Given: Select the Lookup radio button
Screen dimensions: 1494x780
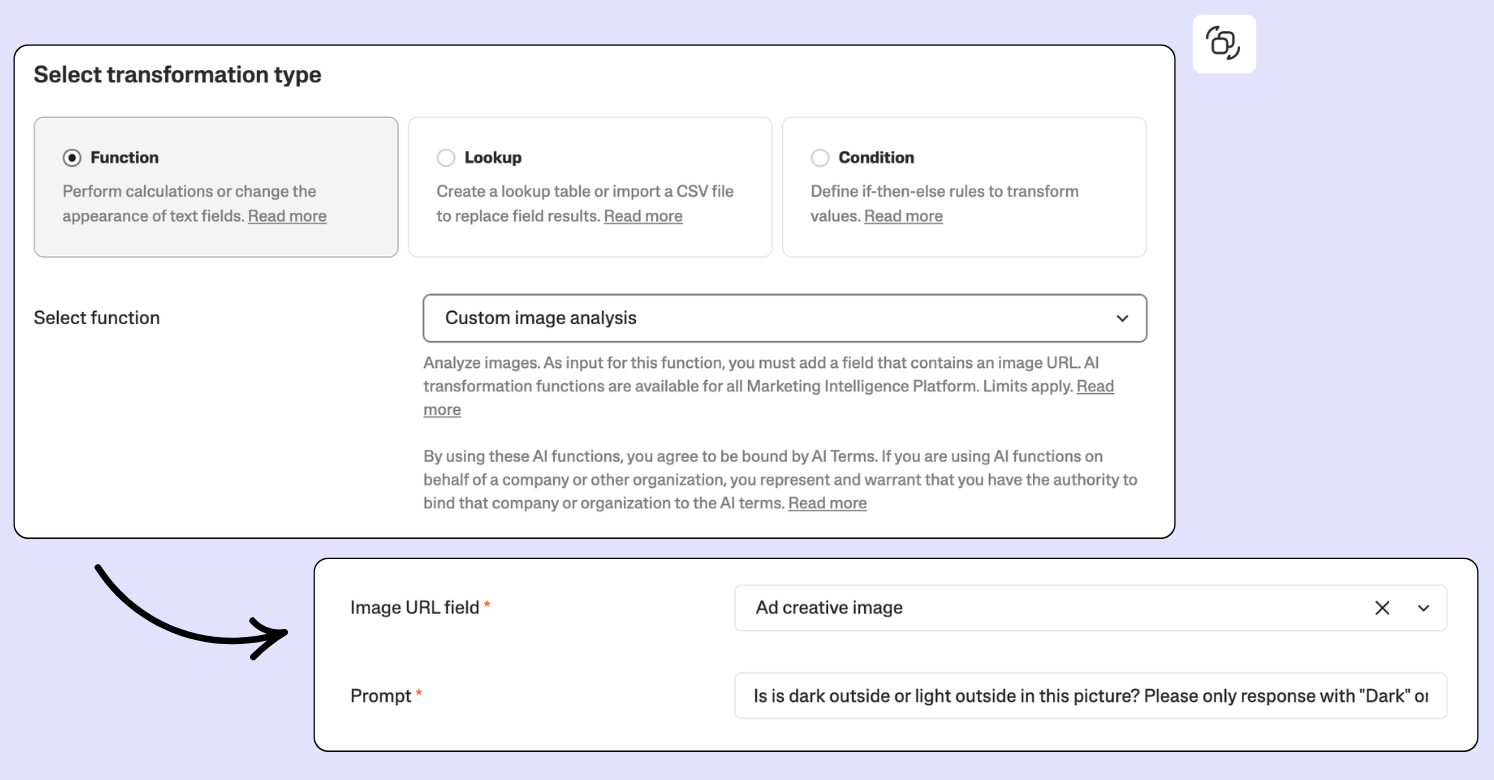Looking at the screenshot, I should (446, 158).
